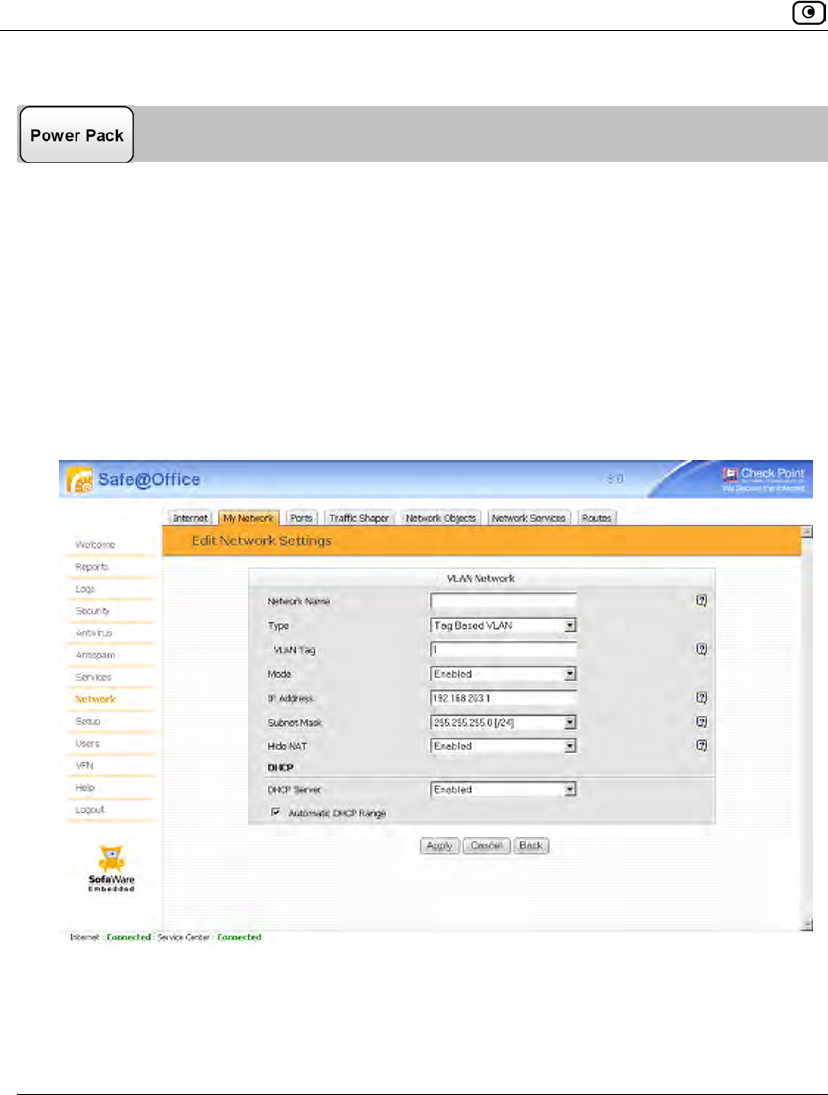828x1095 pixels.
Task: Switch to the Routes tab
Action: tap(596, 518)
